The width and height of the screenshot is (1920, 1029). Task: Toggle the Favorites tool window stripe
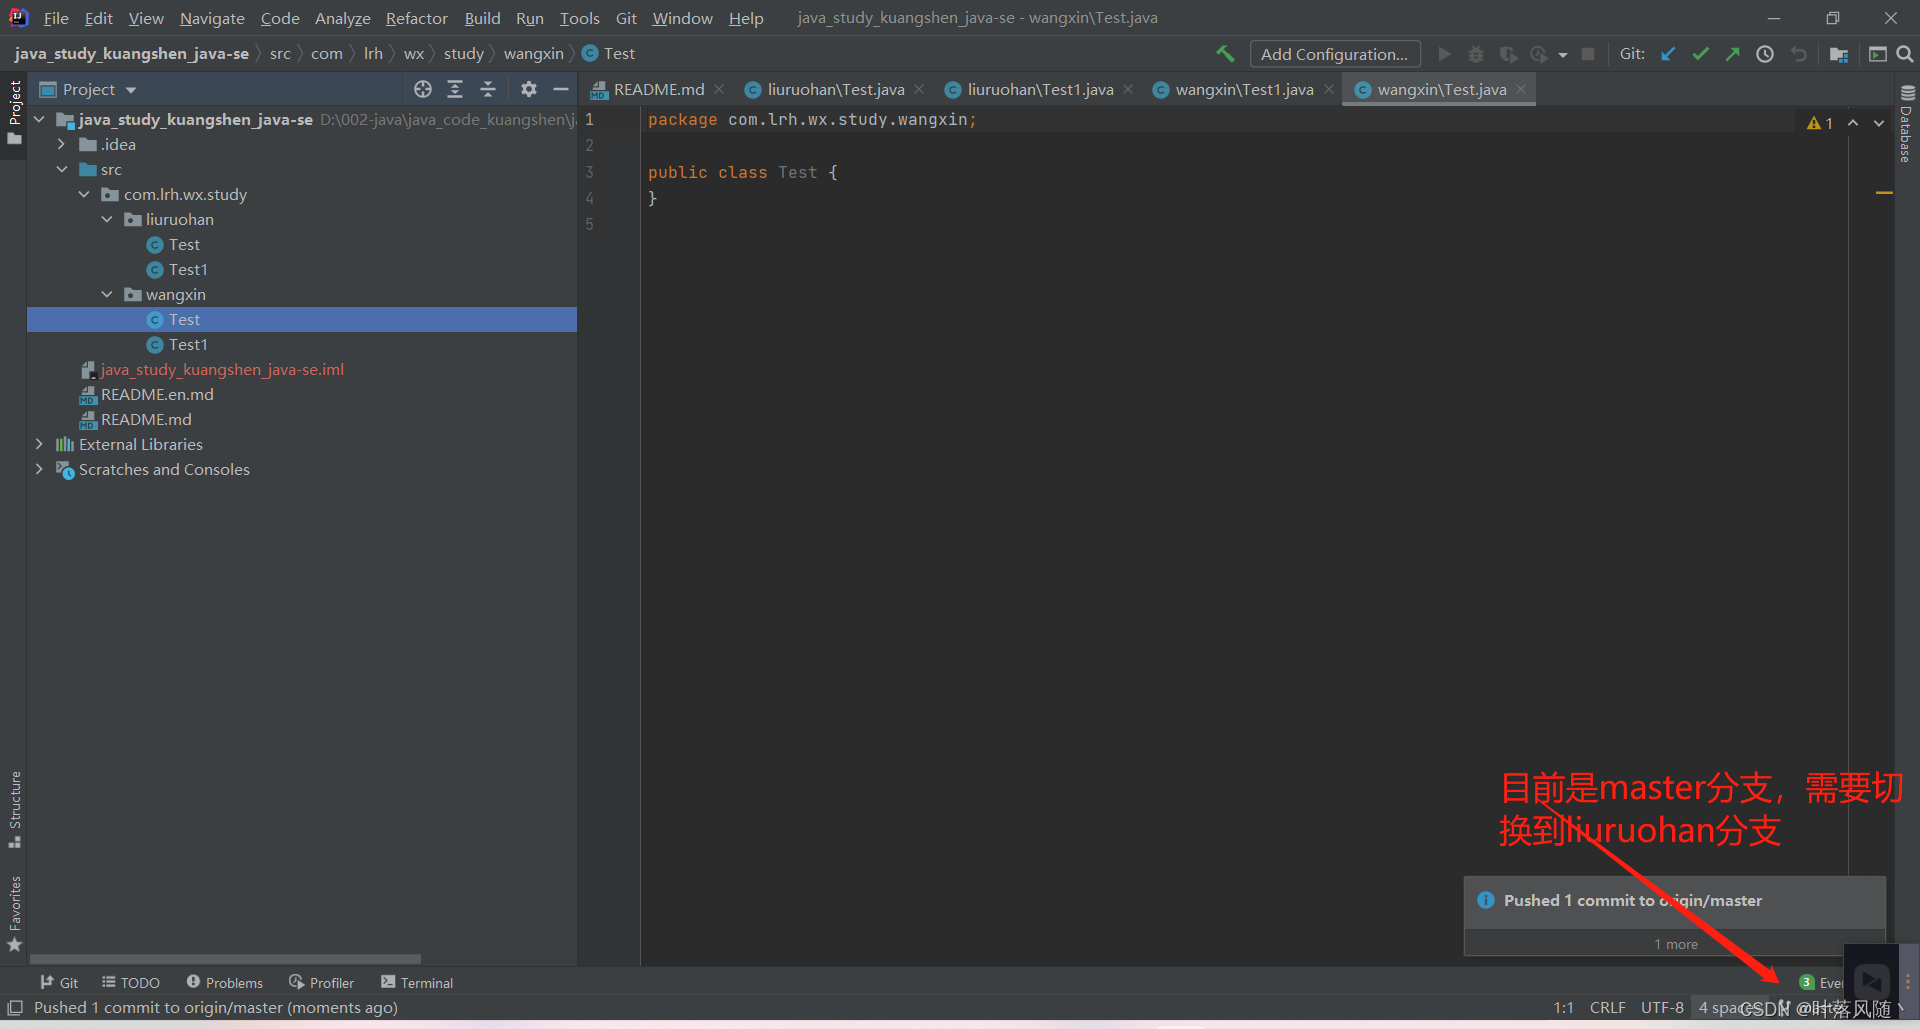click(14, 914)
